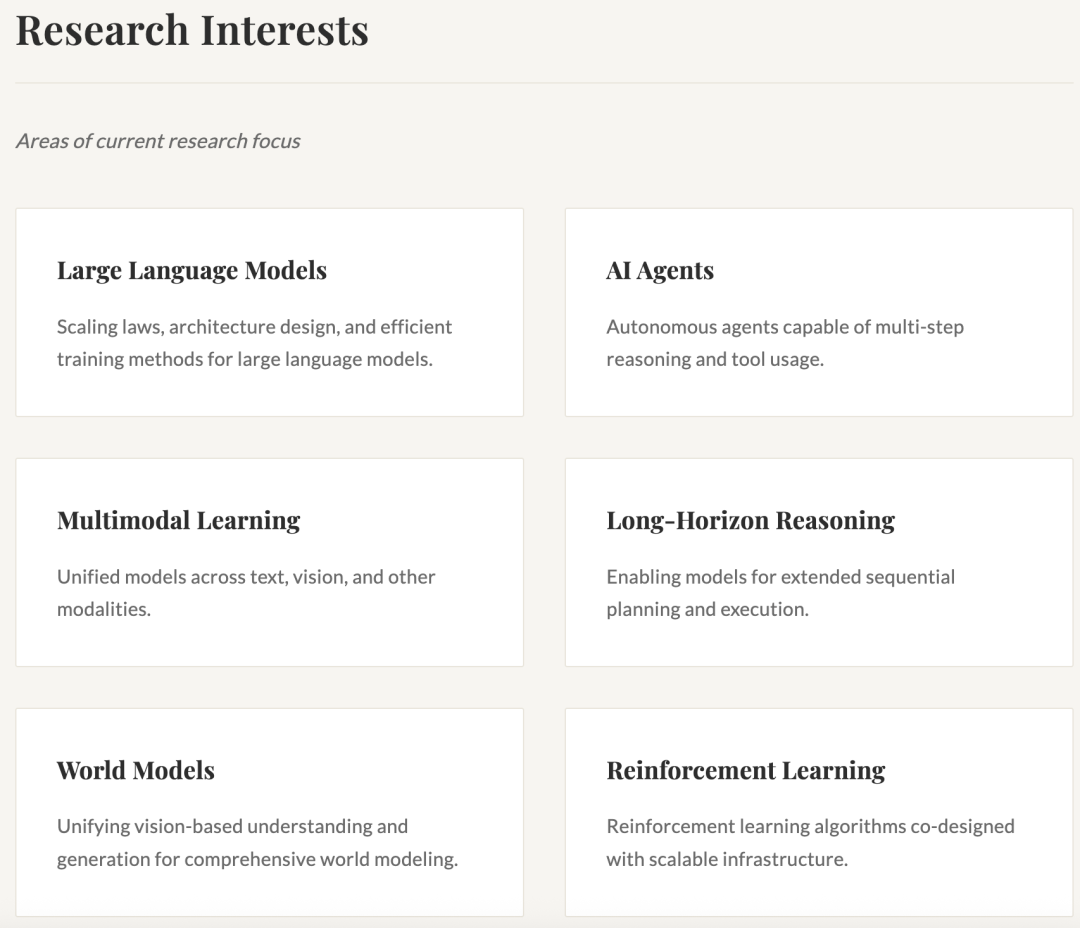Click the AI Agents heading
1080x928 pixels.
click(x=660, y=270)
